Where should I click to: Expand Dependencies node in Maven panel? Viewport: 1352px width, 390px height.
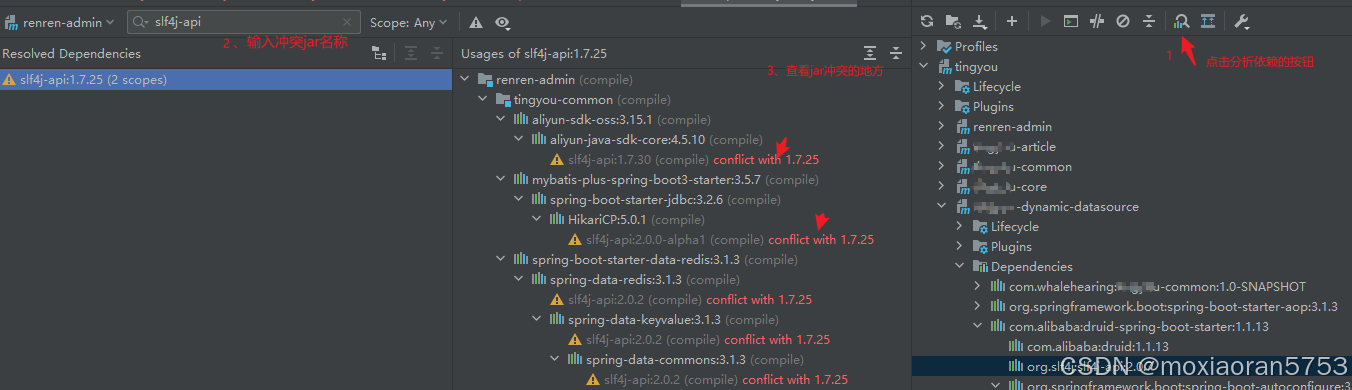coord(960,267)
